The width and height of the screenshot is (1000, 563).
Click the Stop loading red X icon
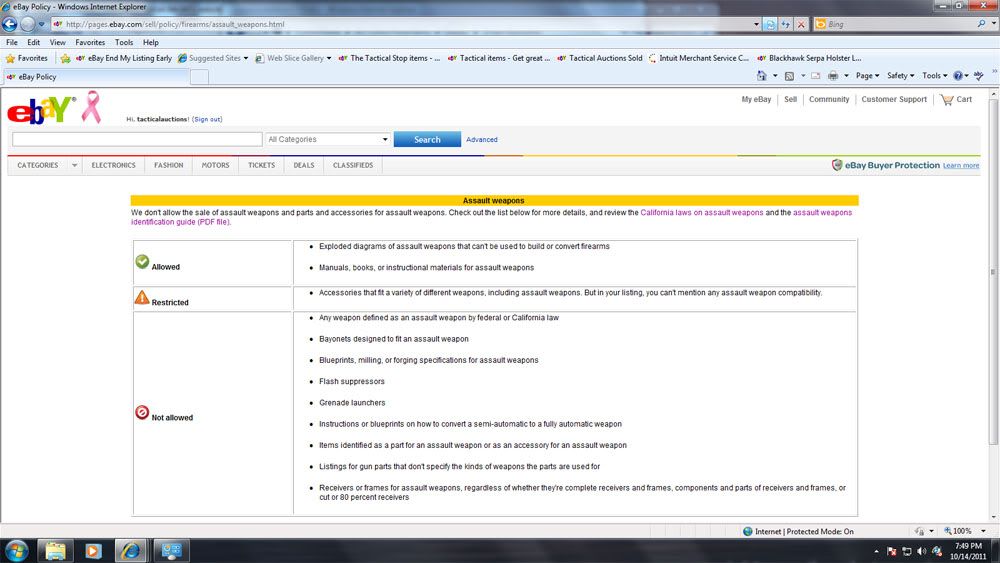(801, 24)
